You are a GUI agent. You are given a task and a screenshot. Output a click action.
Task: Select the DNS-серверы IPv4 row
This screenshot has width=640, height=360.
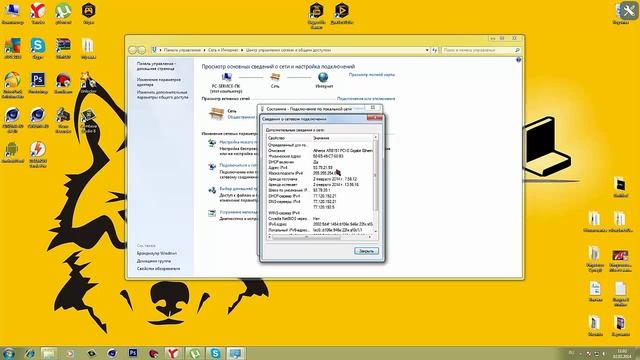[320, 202]
